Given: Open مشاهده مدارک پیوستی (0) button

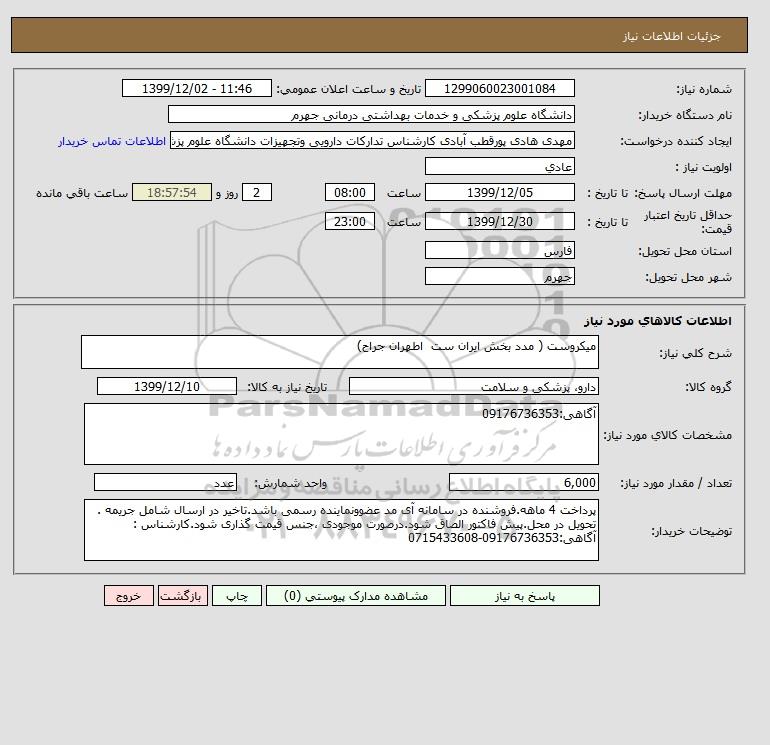Looking at the screenshot, I should click(x=356, y=596).
